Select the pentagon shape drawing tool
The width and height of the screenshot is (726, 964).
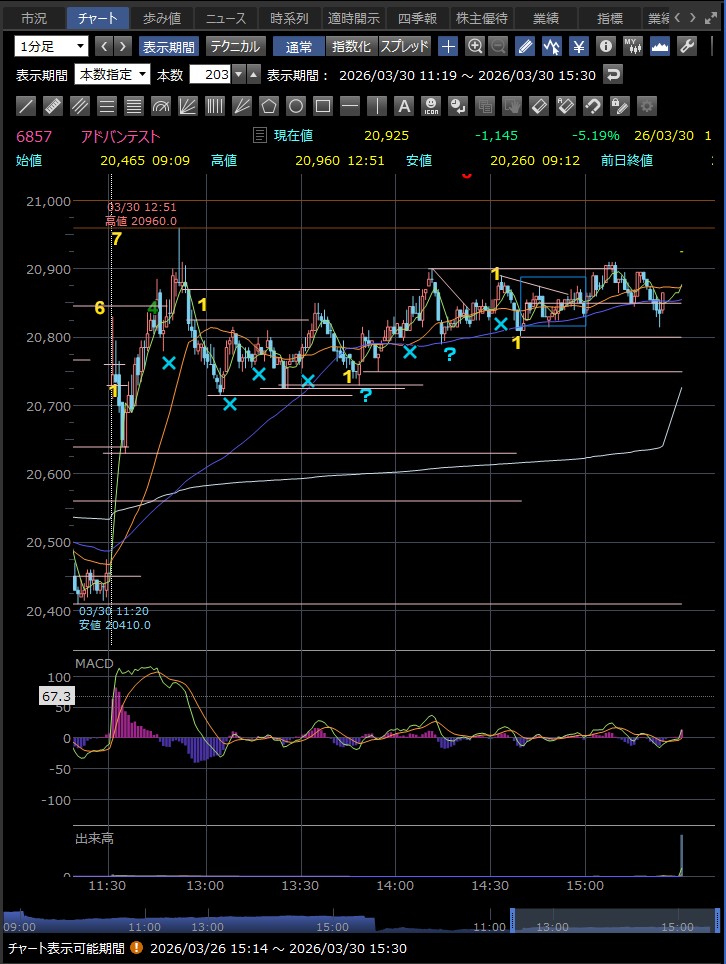click(x=268, y=106)
